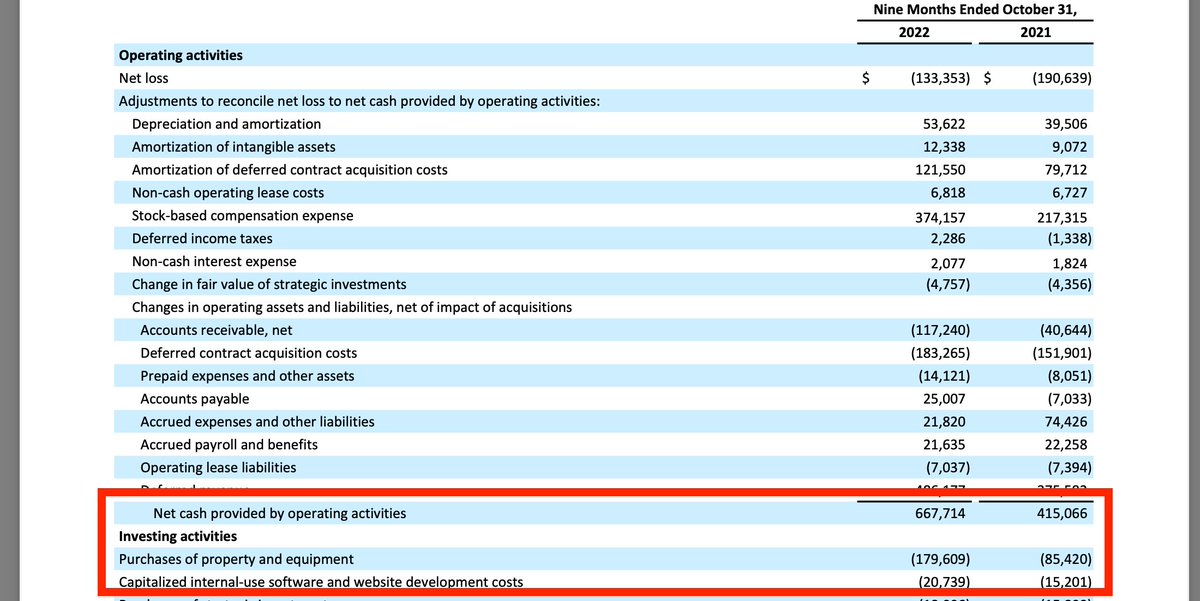Select "Deferred income taxes" label
Screen dimensions: 1200x601
coord(202,239)
